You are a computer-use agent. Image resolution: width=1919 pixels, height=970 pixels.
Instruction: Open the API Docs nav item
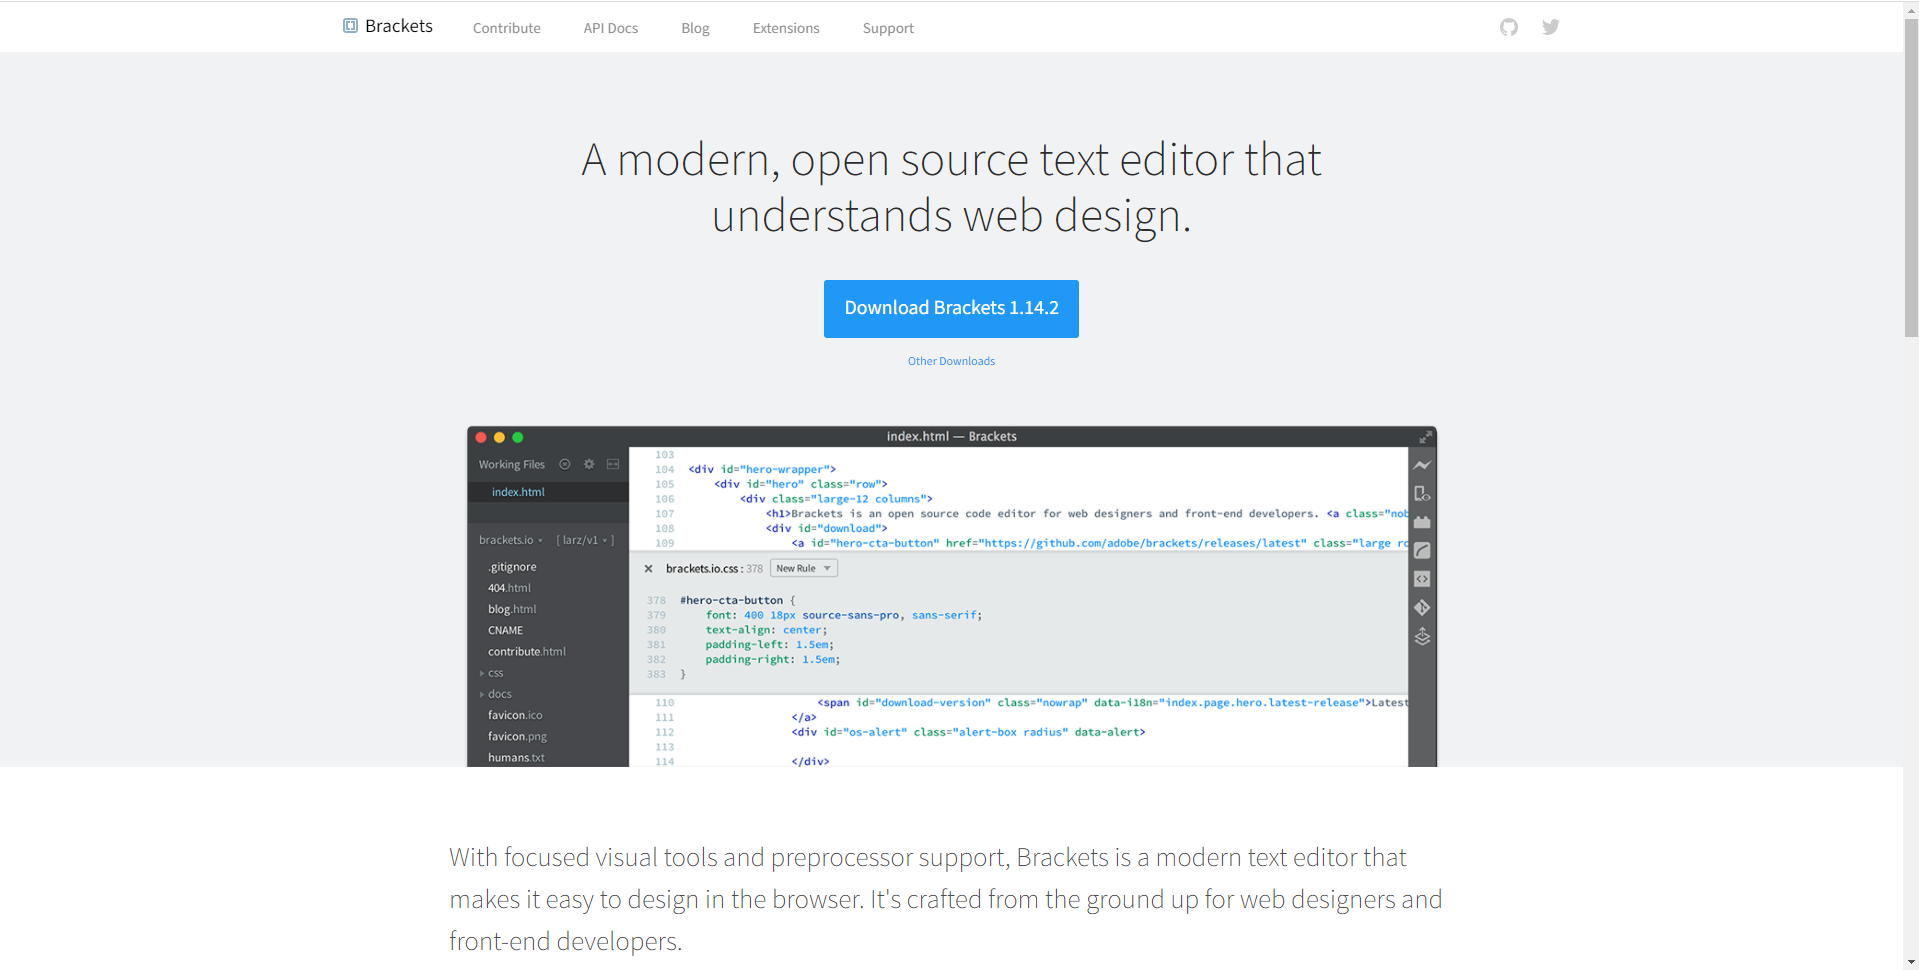tap(611, 28)
